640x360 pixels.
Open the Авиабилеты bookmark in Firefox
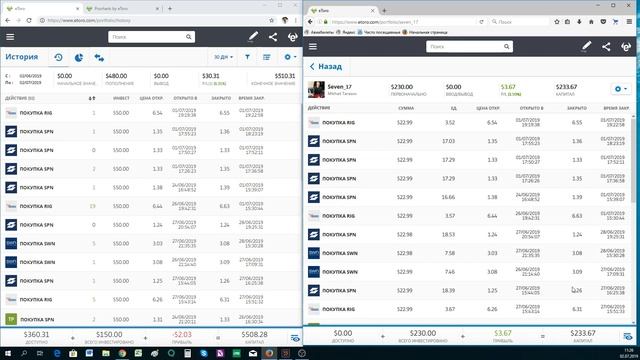pos(319,32)
